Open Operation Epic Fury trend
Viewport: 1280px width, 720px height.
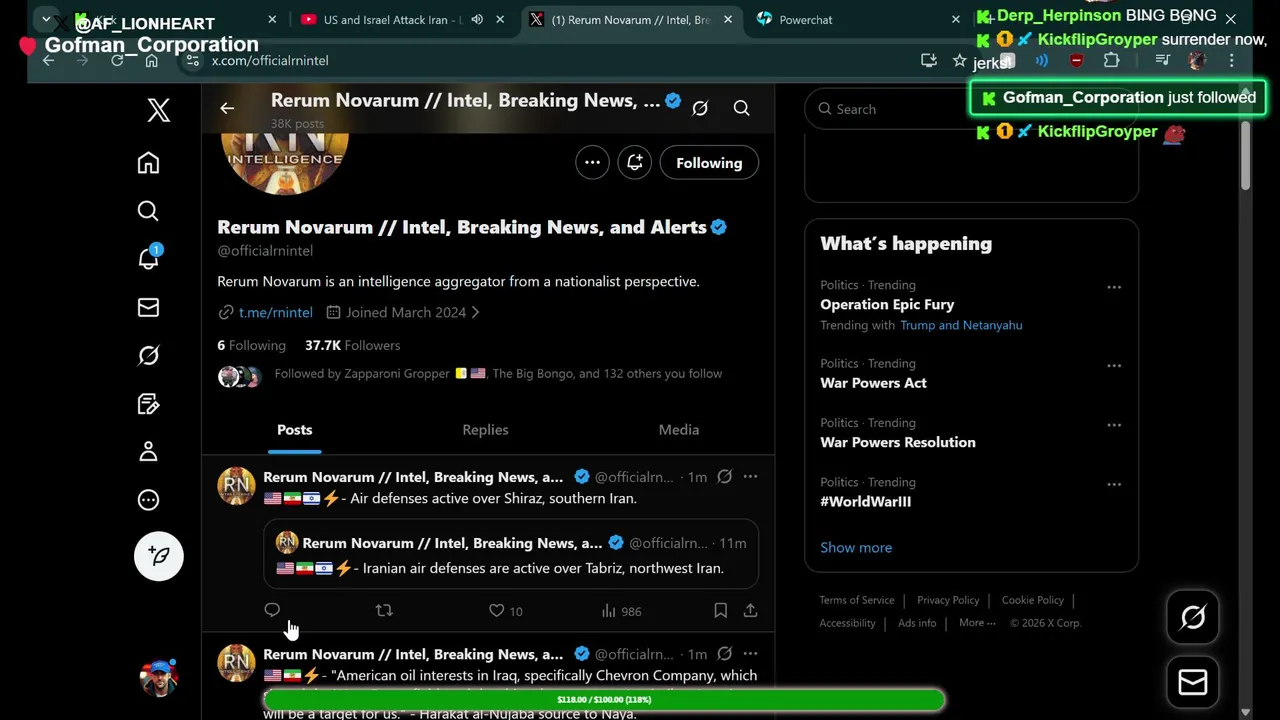[x=887, y=305]
